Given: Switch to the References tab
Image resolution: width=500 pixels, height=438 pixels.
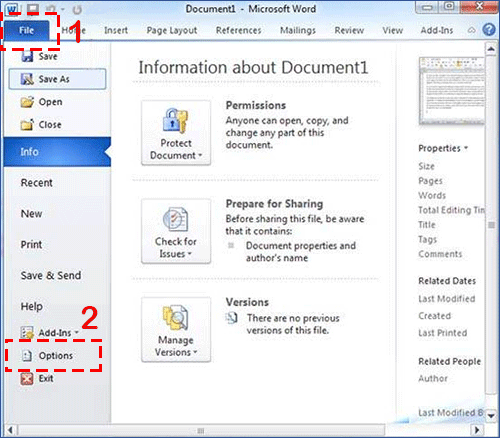Looking at the screenshot, I should (x=238, y=30).
